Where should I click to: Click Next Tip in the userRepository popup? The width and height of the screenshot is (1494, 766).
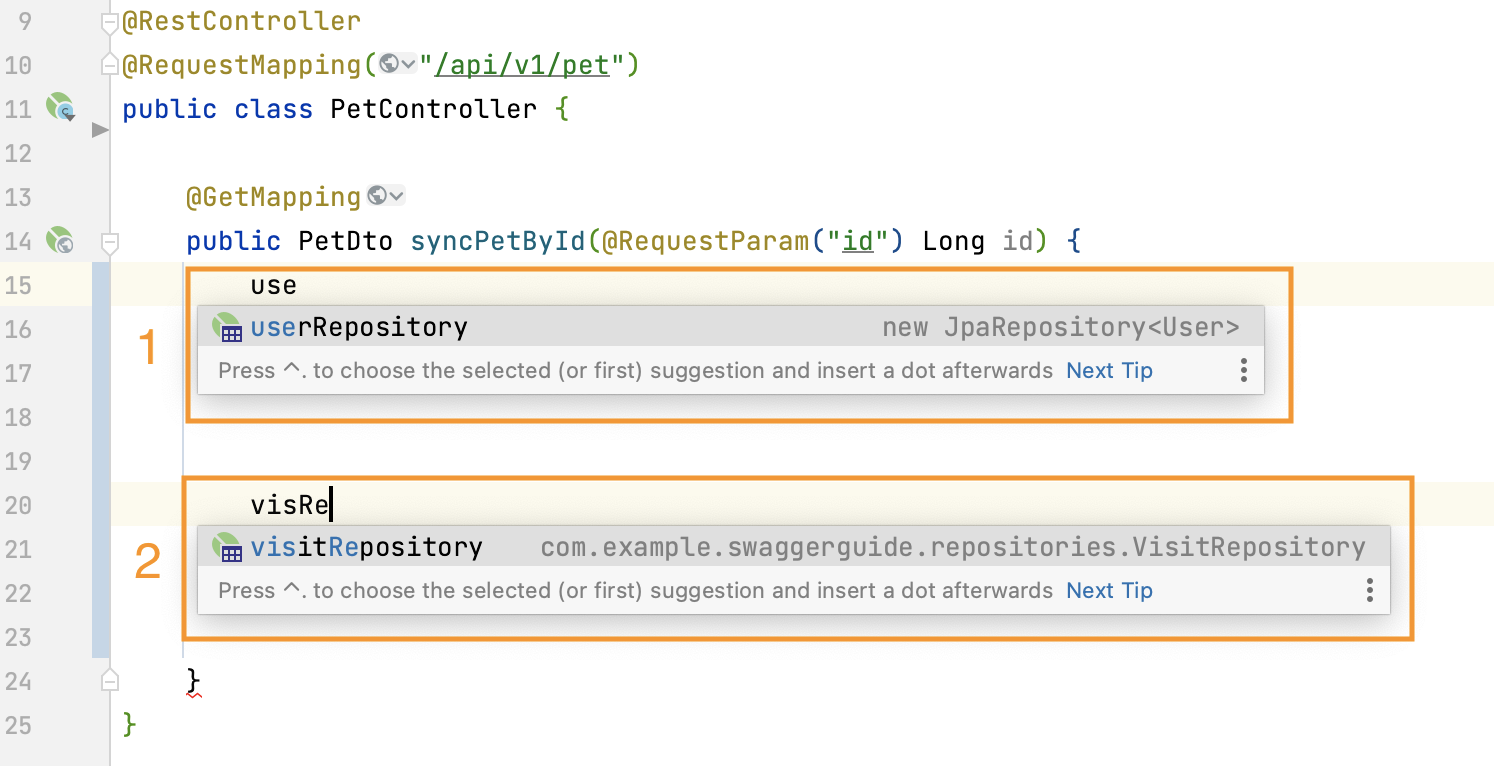coord(1109,370)
